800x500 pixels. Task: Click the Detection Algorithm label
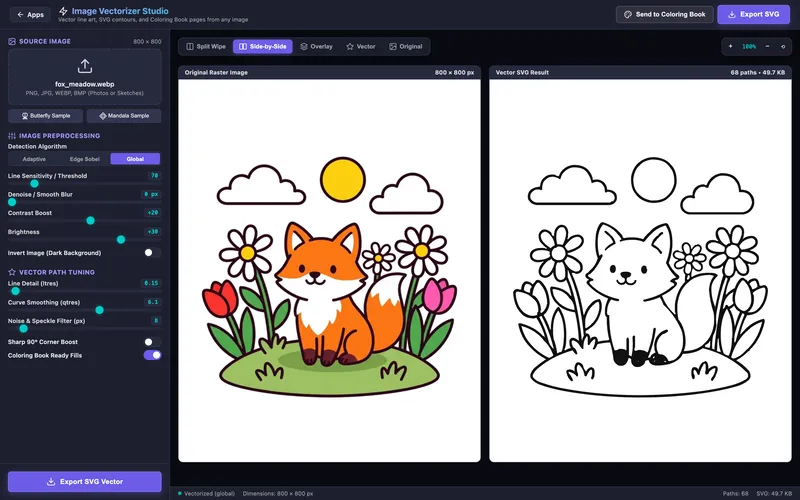tap(37, 146)
